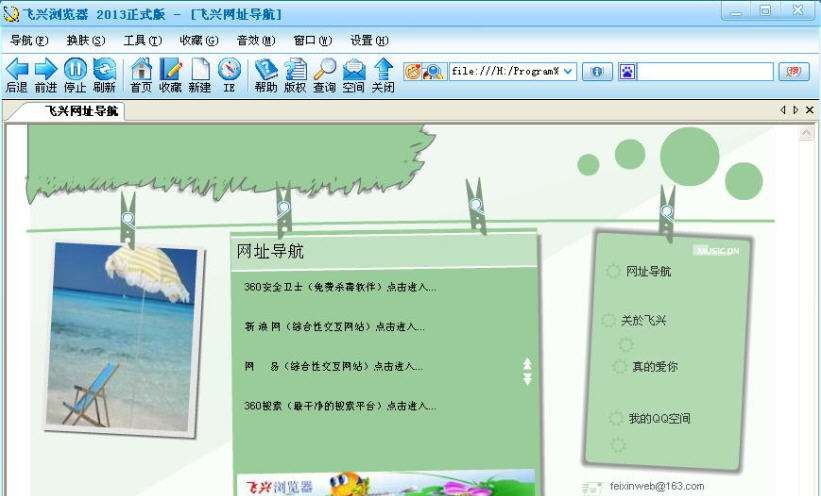Click the cookie face icon beside address bar
The image size is (821, 496).
tap(413, 71)
